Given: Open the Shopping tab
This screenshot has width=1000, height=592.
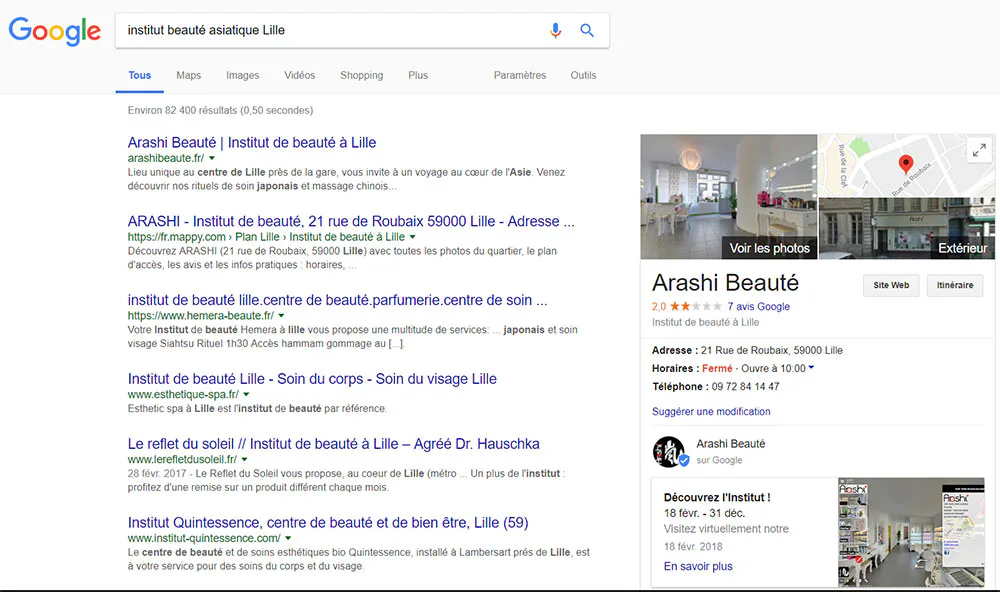Looking at the screenshot, I should tap(362, 75).
